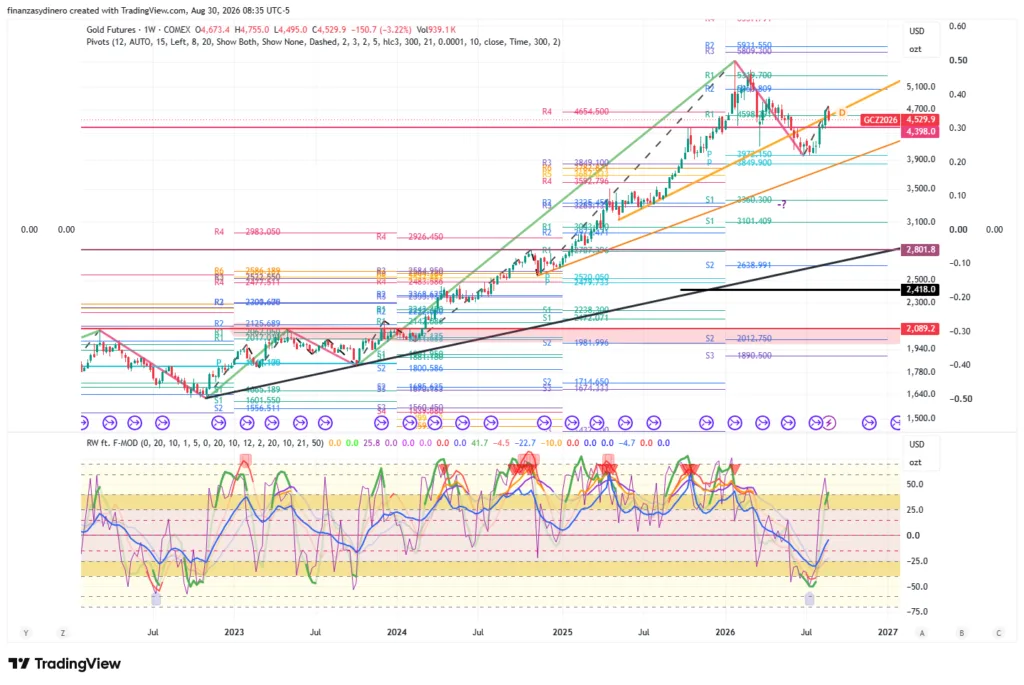Click the 3,500.0 price scale label
The width and height of the screenshot is (1024, 685).
921,189
